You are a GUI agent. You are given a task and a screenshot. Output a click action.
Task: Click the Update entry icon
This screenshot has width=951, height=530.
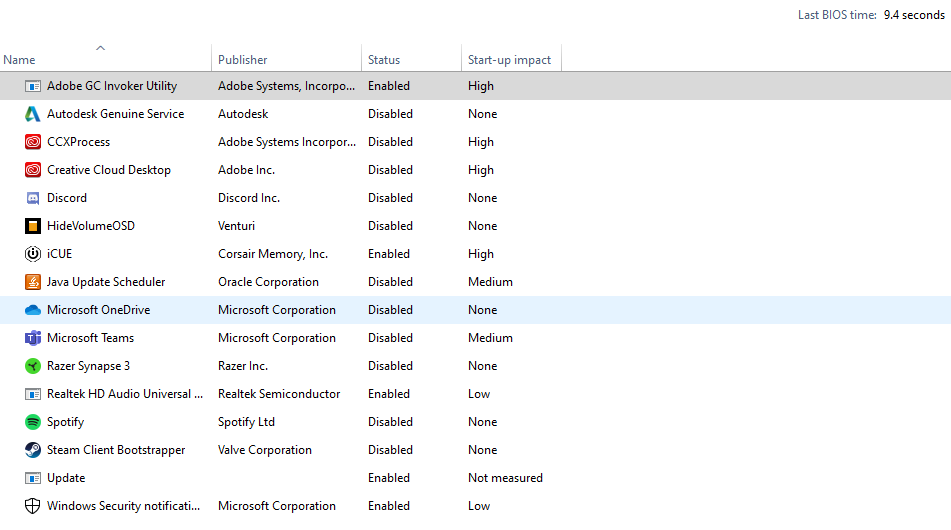(33, 478)
